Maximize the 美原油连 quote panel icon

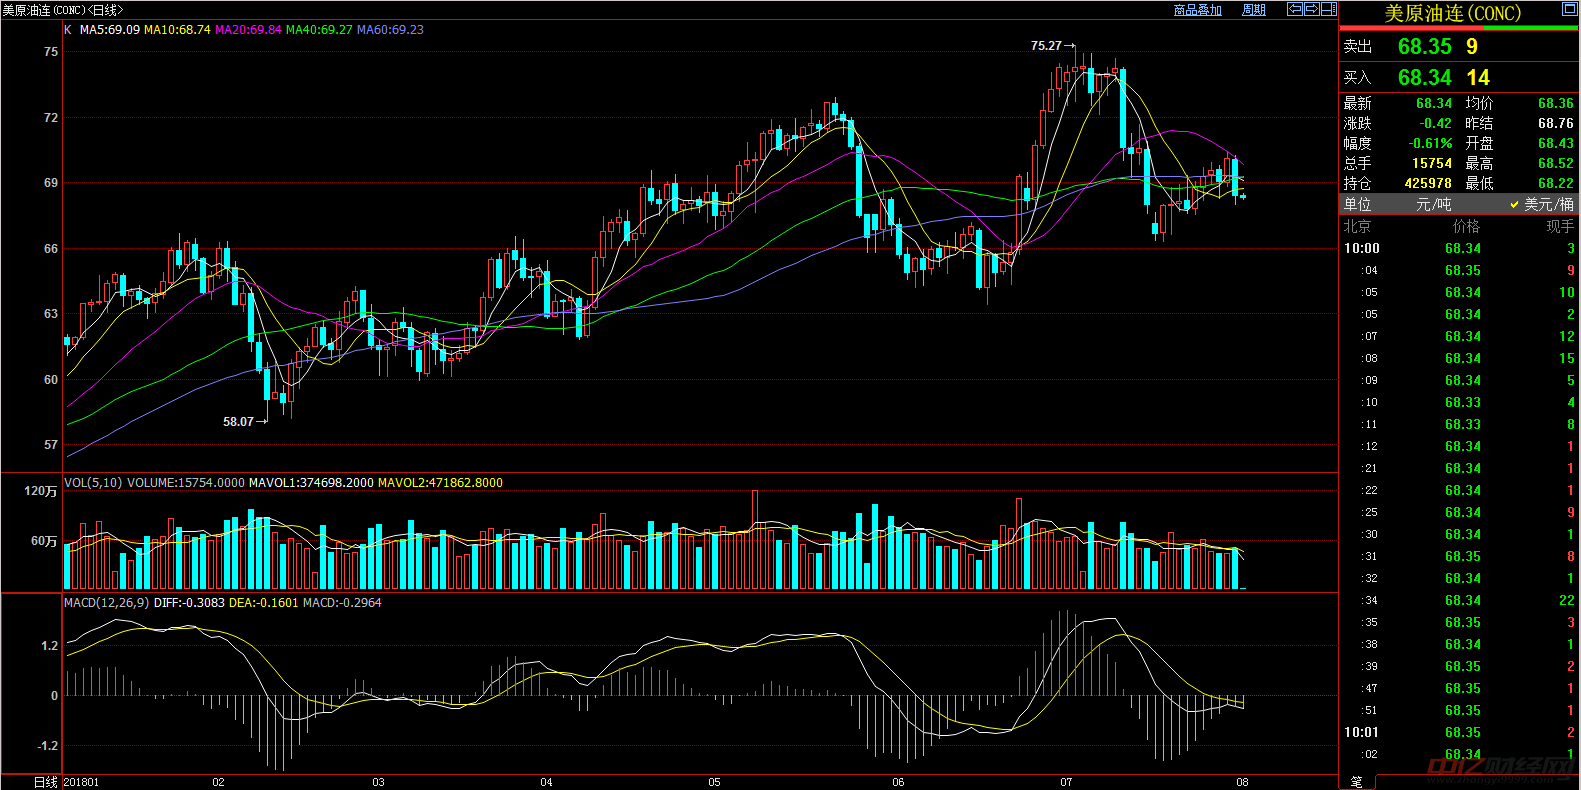1569,9
